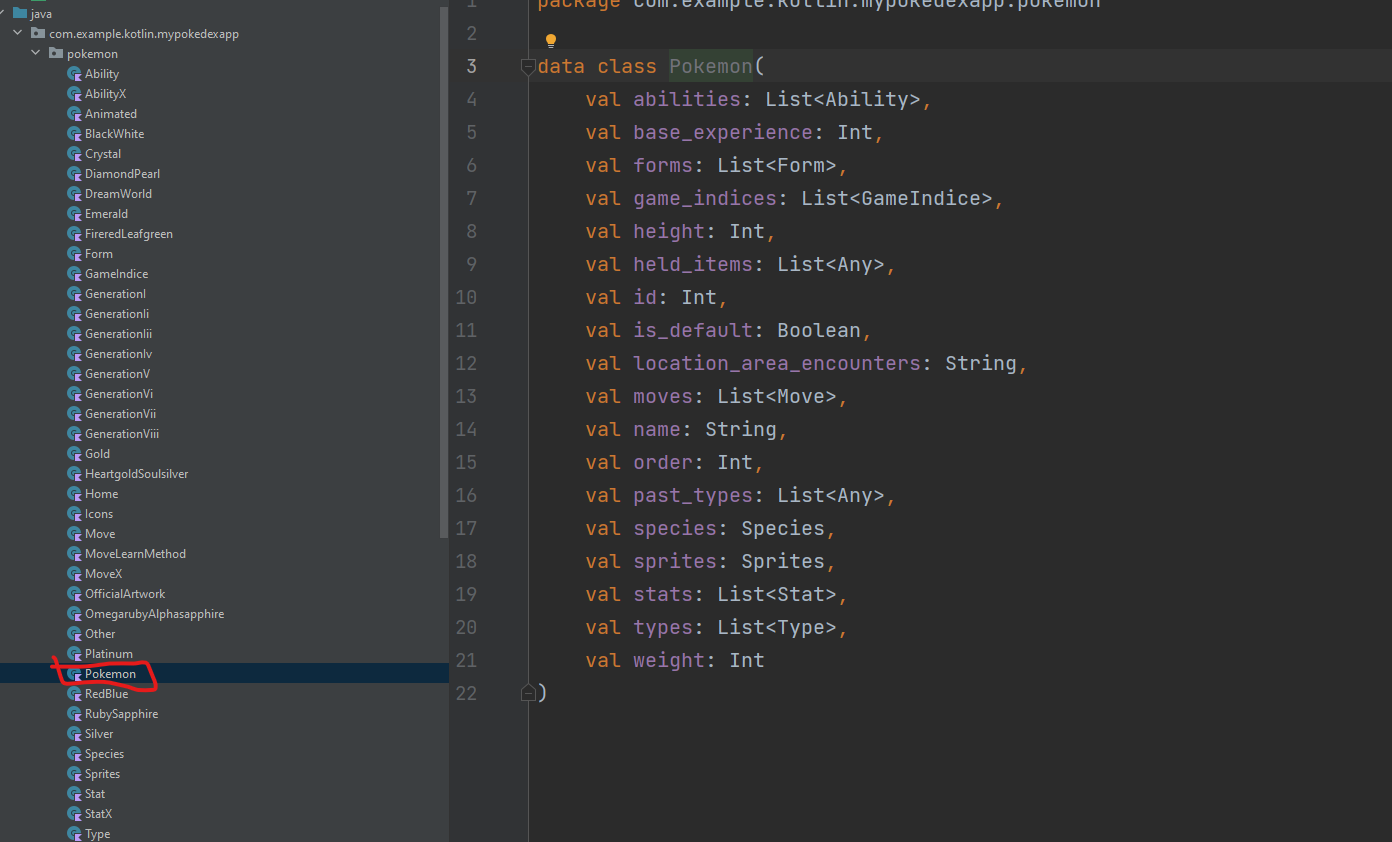
Task: Fold the Pokemon data class at line 3
Action: (527, 67)
